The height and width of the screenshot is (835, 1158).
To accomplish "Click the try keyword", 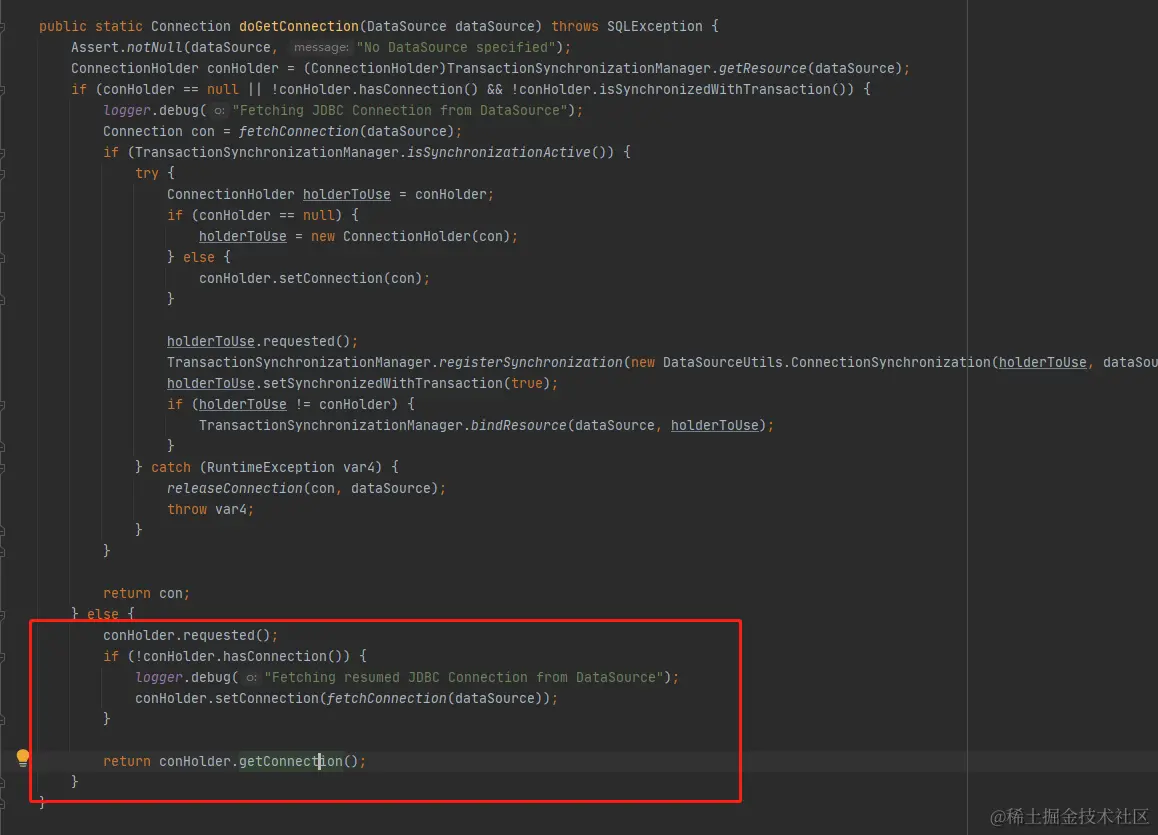I will 147,173.
